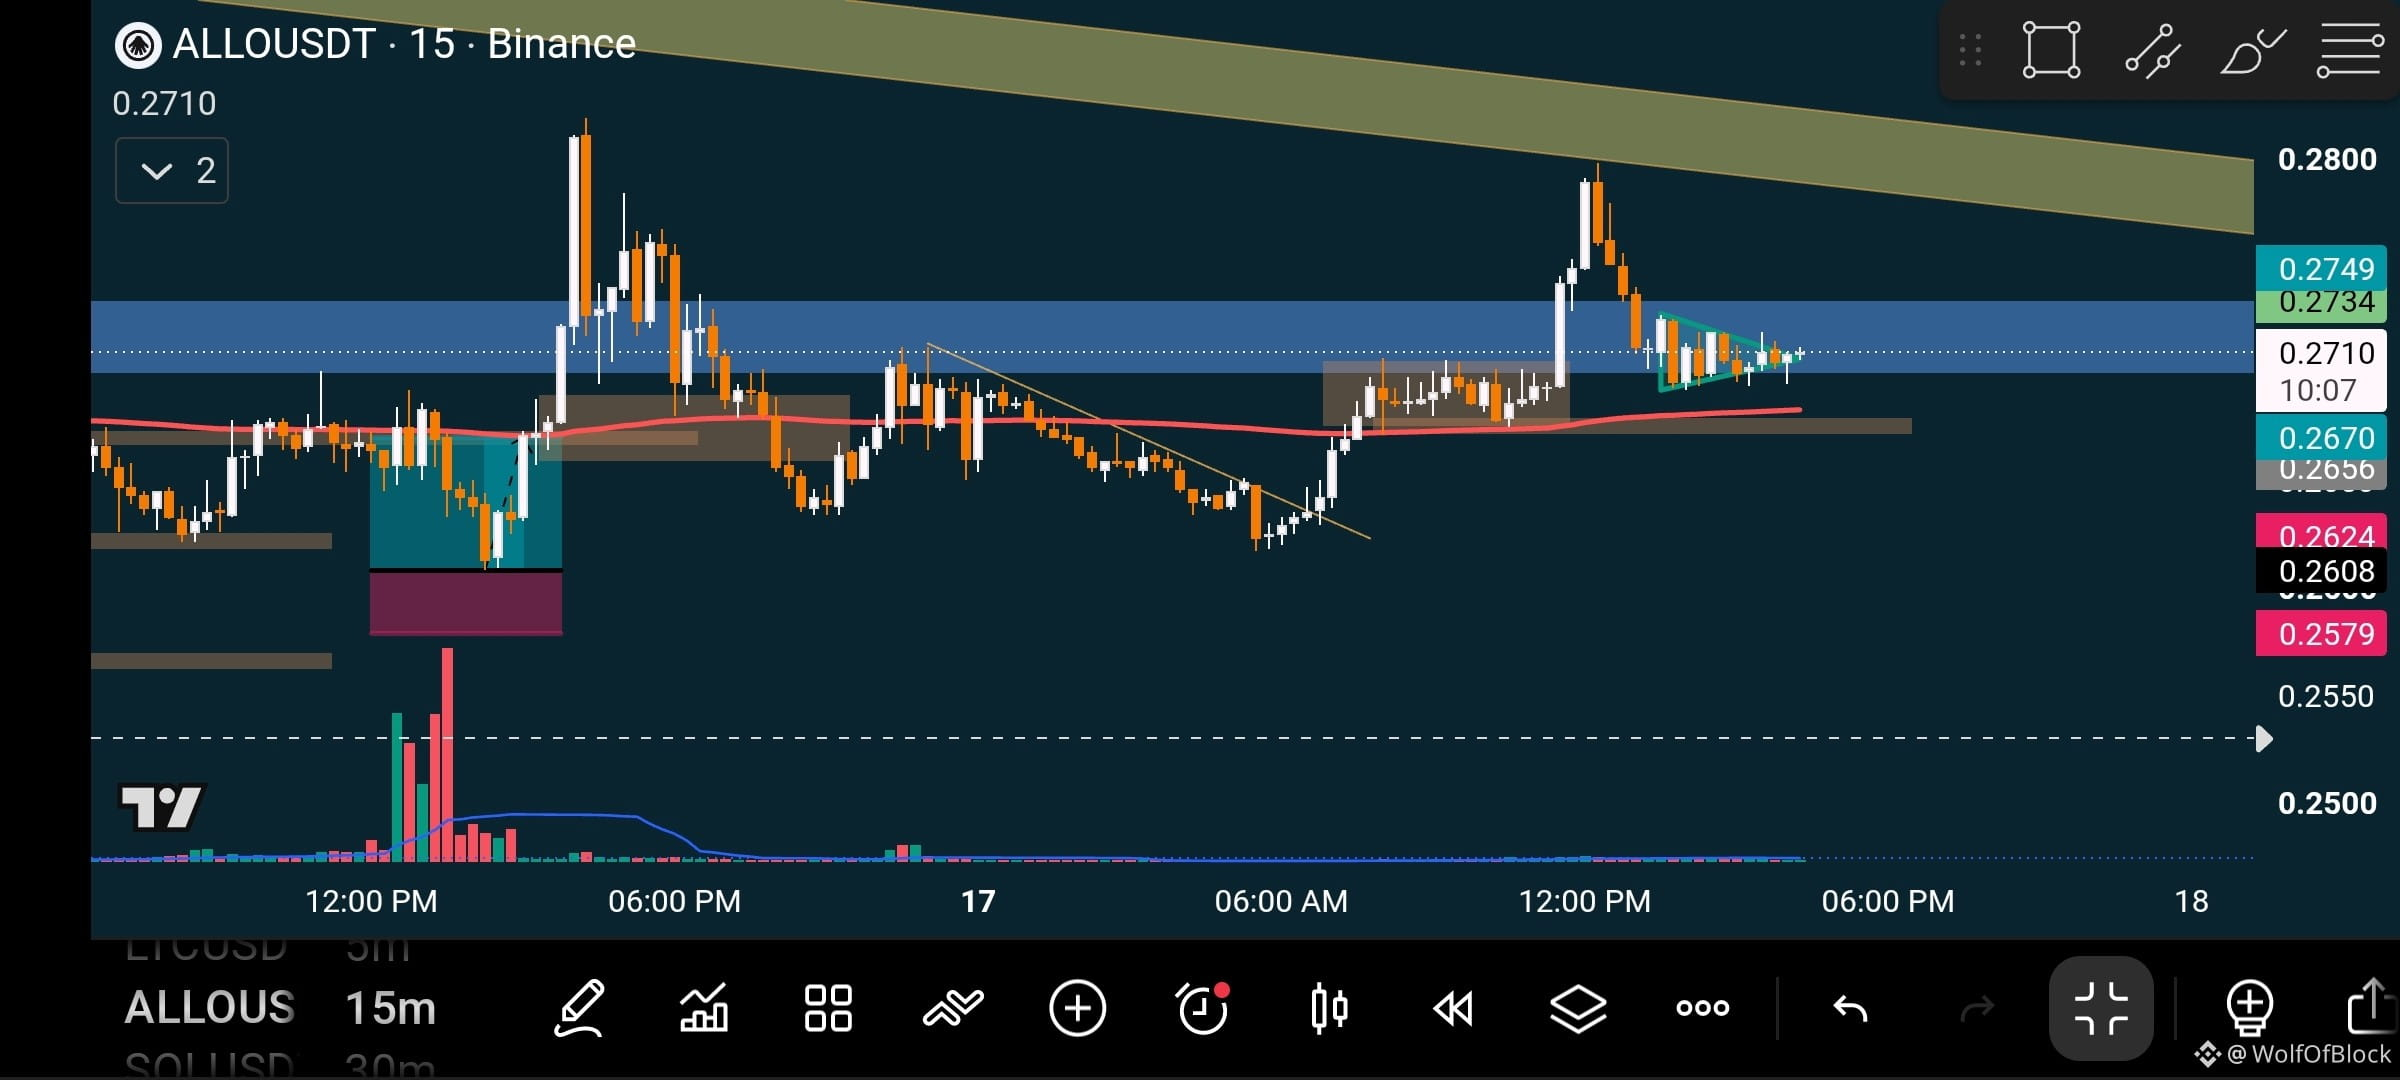
Task: Tap the ALLOUSDT symbol logo icon
Action: pos(138,45)
